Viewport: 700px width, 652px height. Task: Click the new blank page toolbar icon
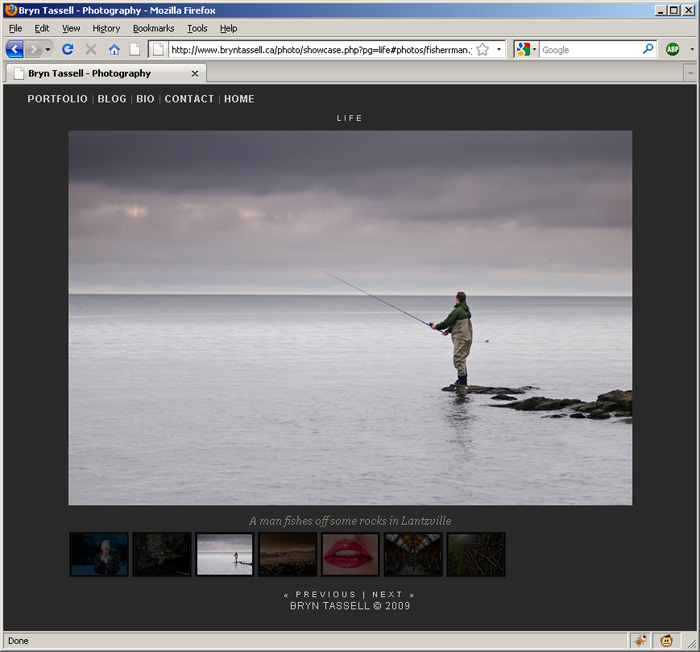point(135,49)
